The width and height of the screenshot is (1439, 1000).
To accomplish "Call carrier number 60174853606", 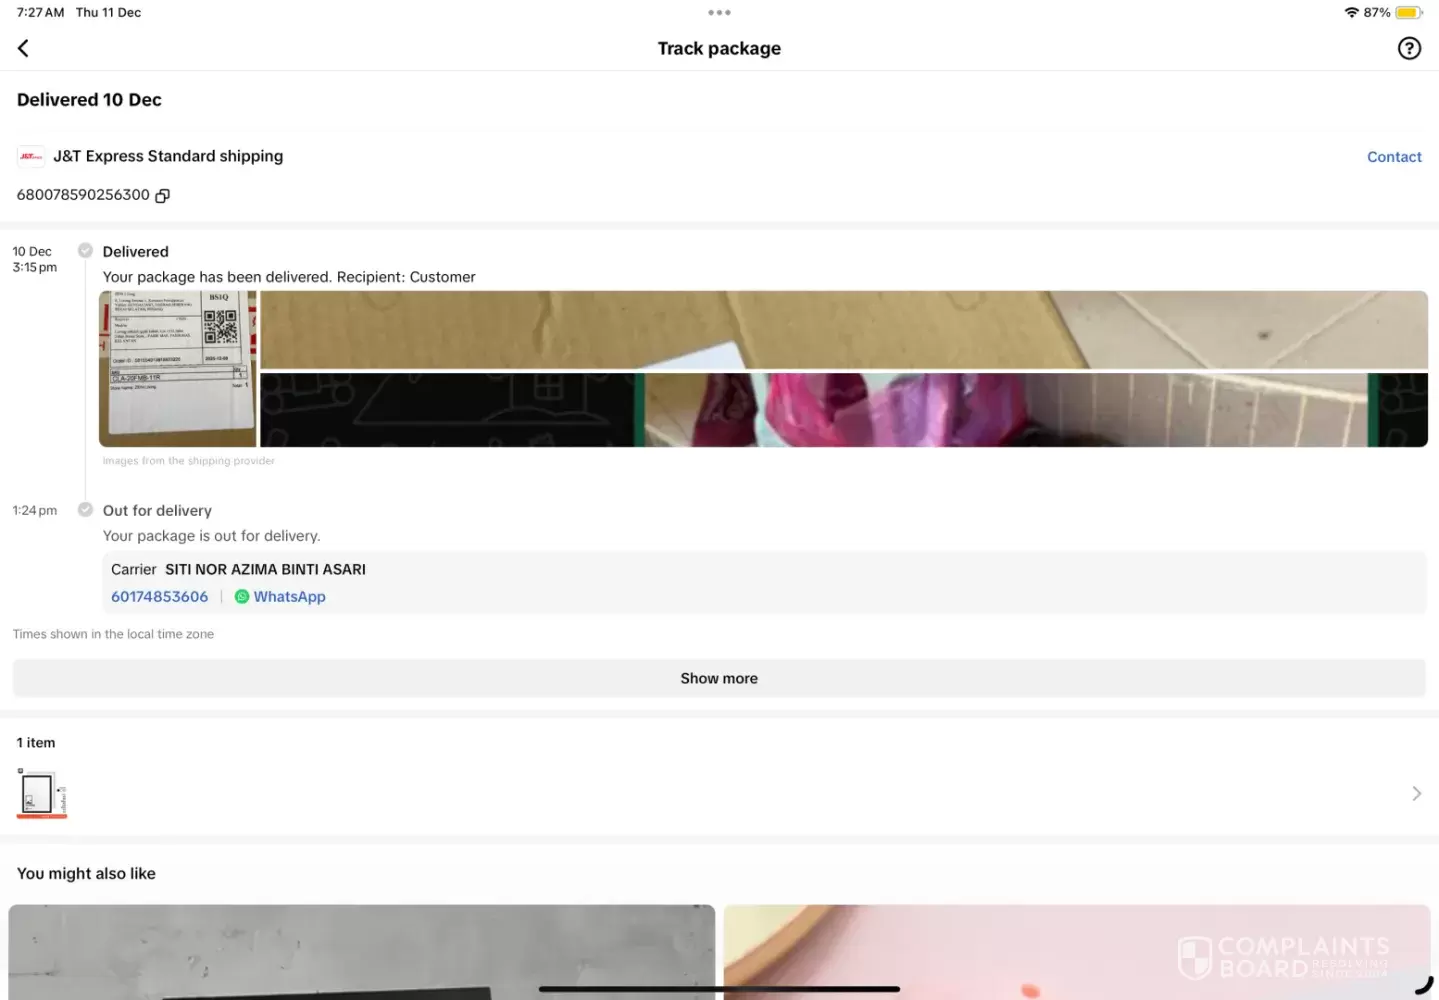I will coord(160,597).
